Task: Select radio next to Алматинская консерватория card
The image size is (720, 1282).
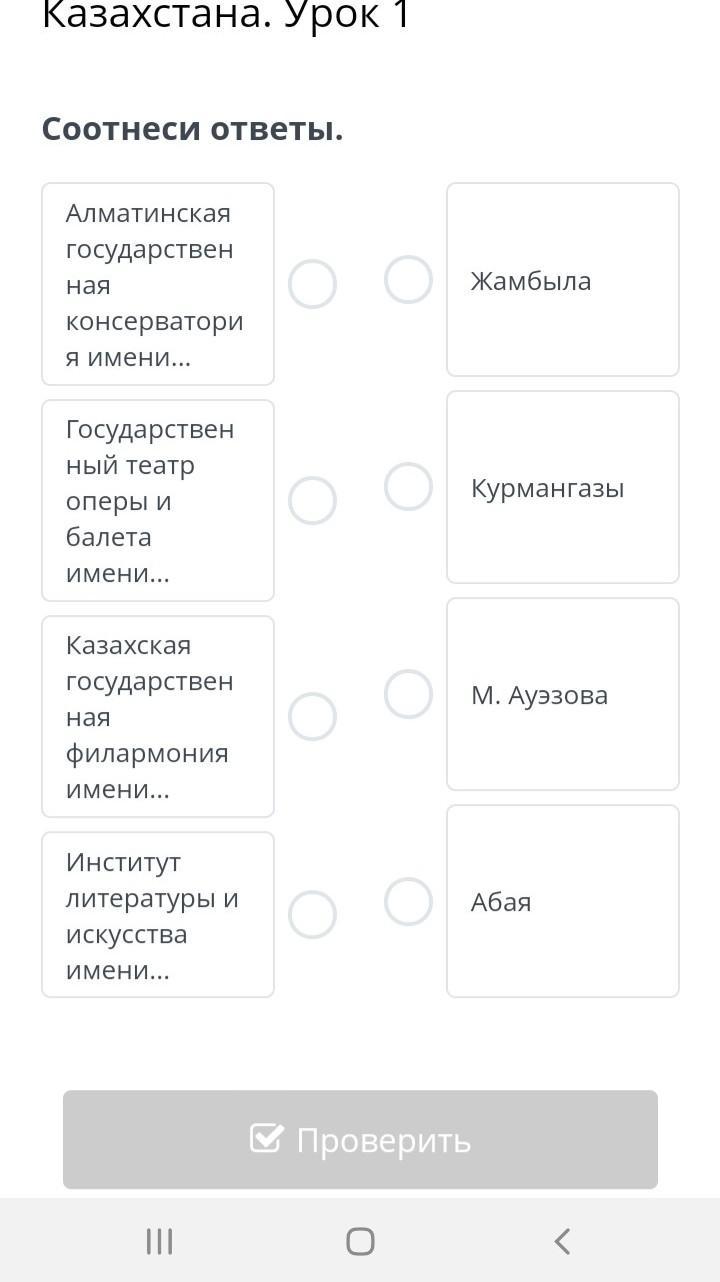Action: pyautogui.click(x=312, y=284)
